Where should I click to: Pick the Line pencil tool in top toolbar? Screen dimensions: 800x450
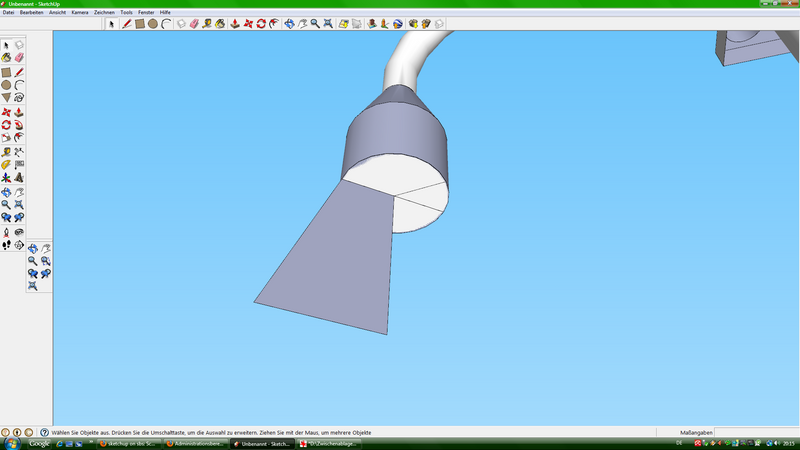[x=127, y=23]
